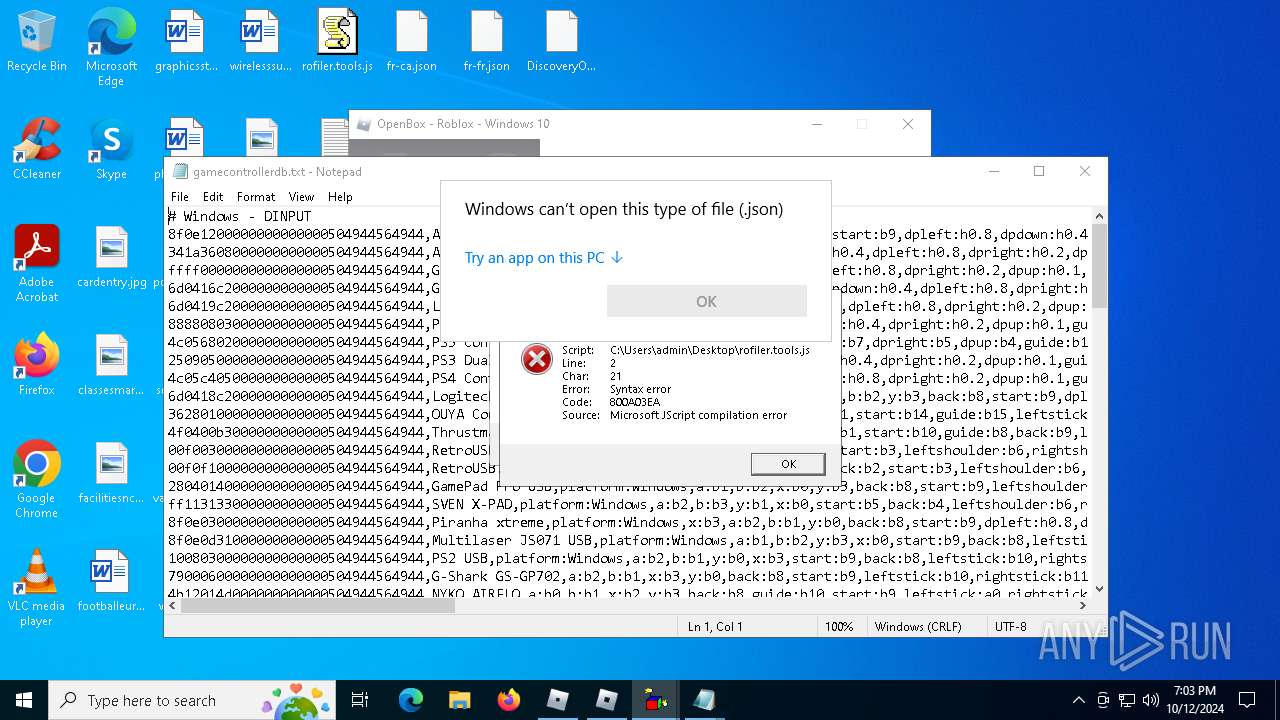
Task: Open Notepad Help menu
Action: [x=340, y=197]
